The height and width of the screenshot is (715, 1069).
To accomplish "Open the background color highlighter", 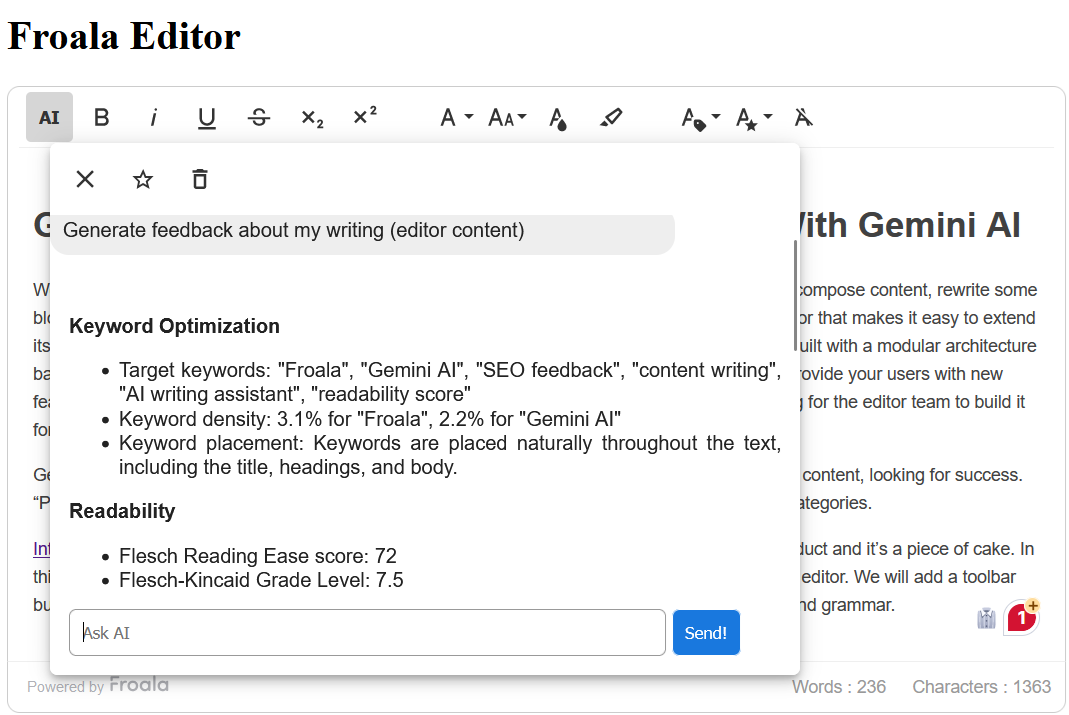I will [x=611, y=117].
